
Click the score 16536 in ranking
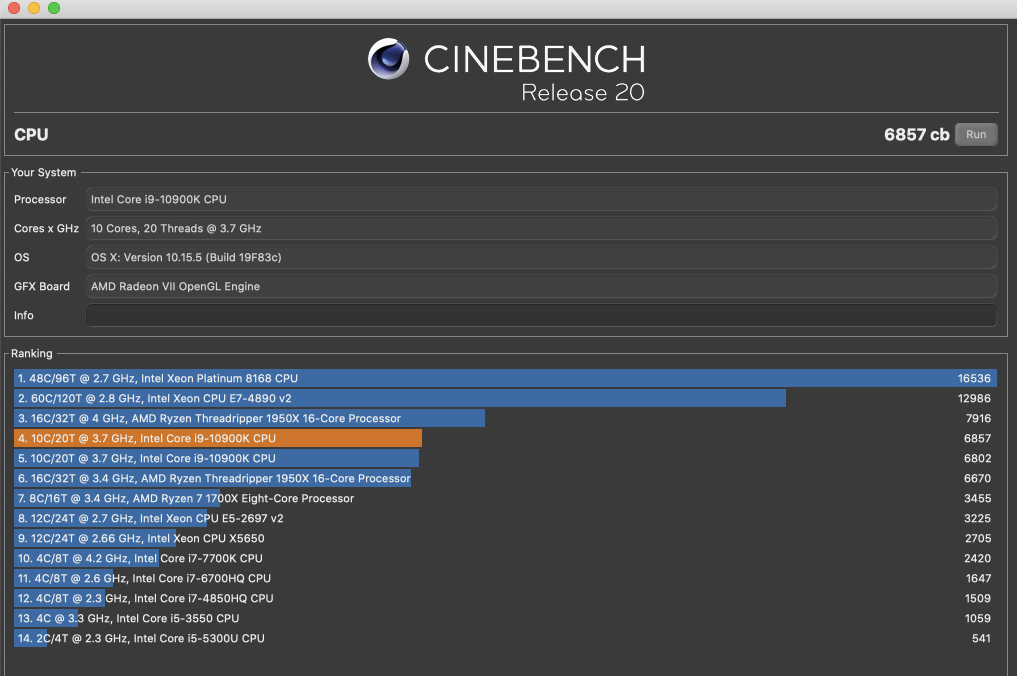[x=974, y=378]
